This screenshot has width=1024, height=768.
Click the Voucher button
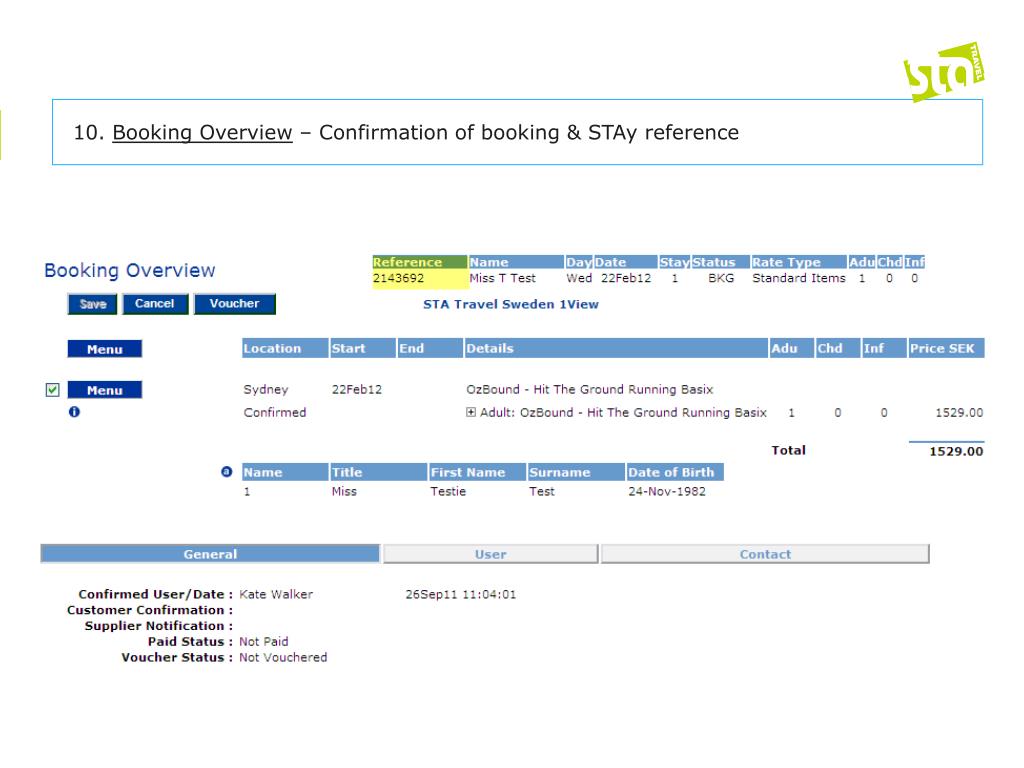click(234, 304)
